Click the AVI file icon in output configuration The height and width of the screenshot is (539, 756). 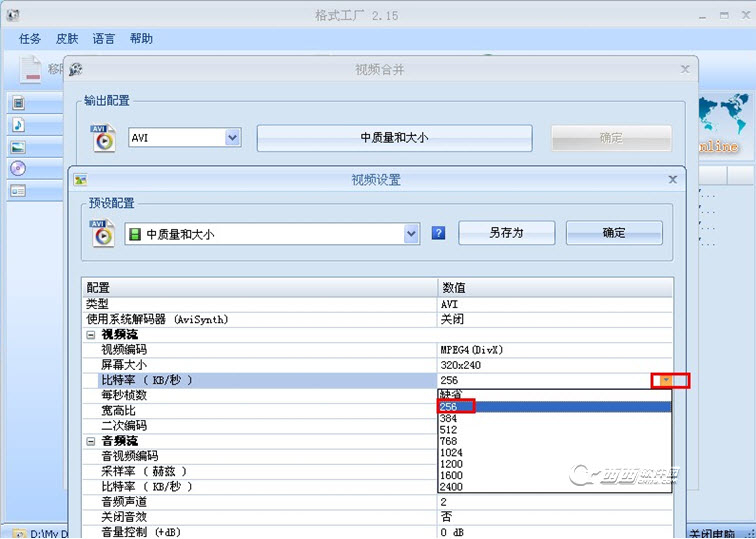click(x=103, y=138)
